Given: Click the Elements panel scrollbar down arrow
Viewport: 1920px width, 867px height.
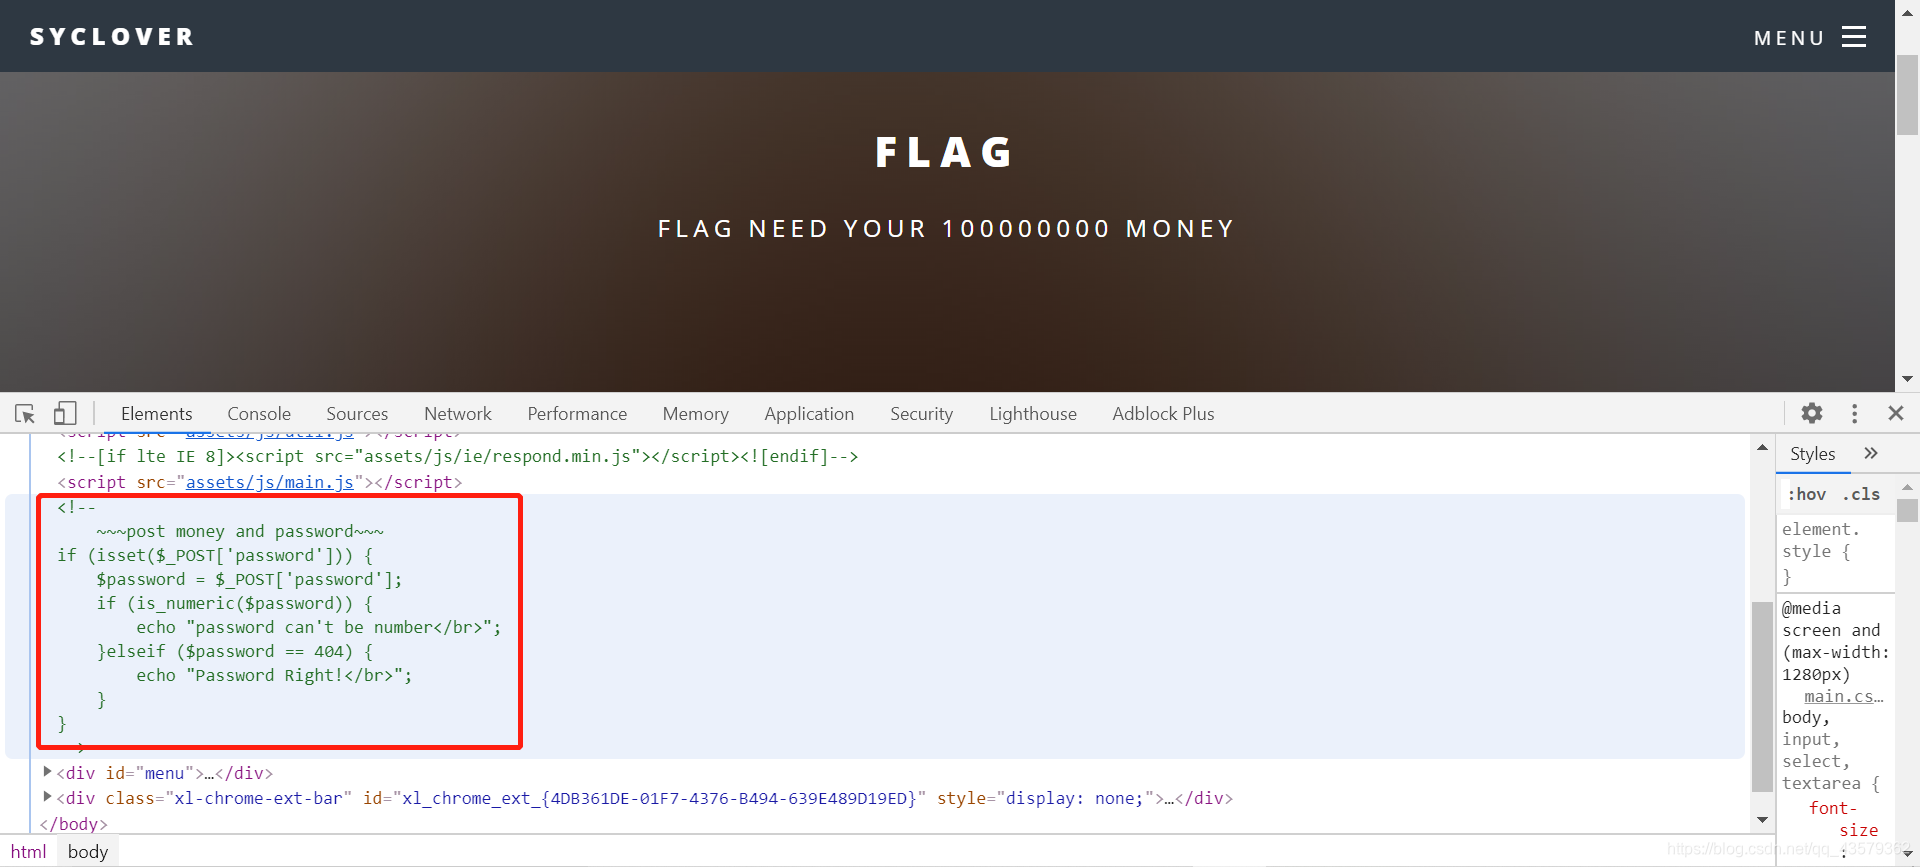Looking at the screenshot, I should click(1762, 820).
